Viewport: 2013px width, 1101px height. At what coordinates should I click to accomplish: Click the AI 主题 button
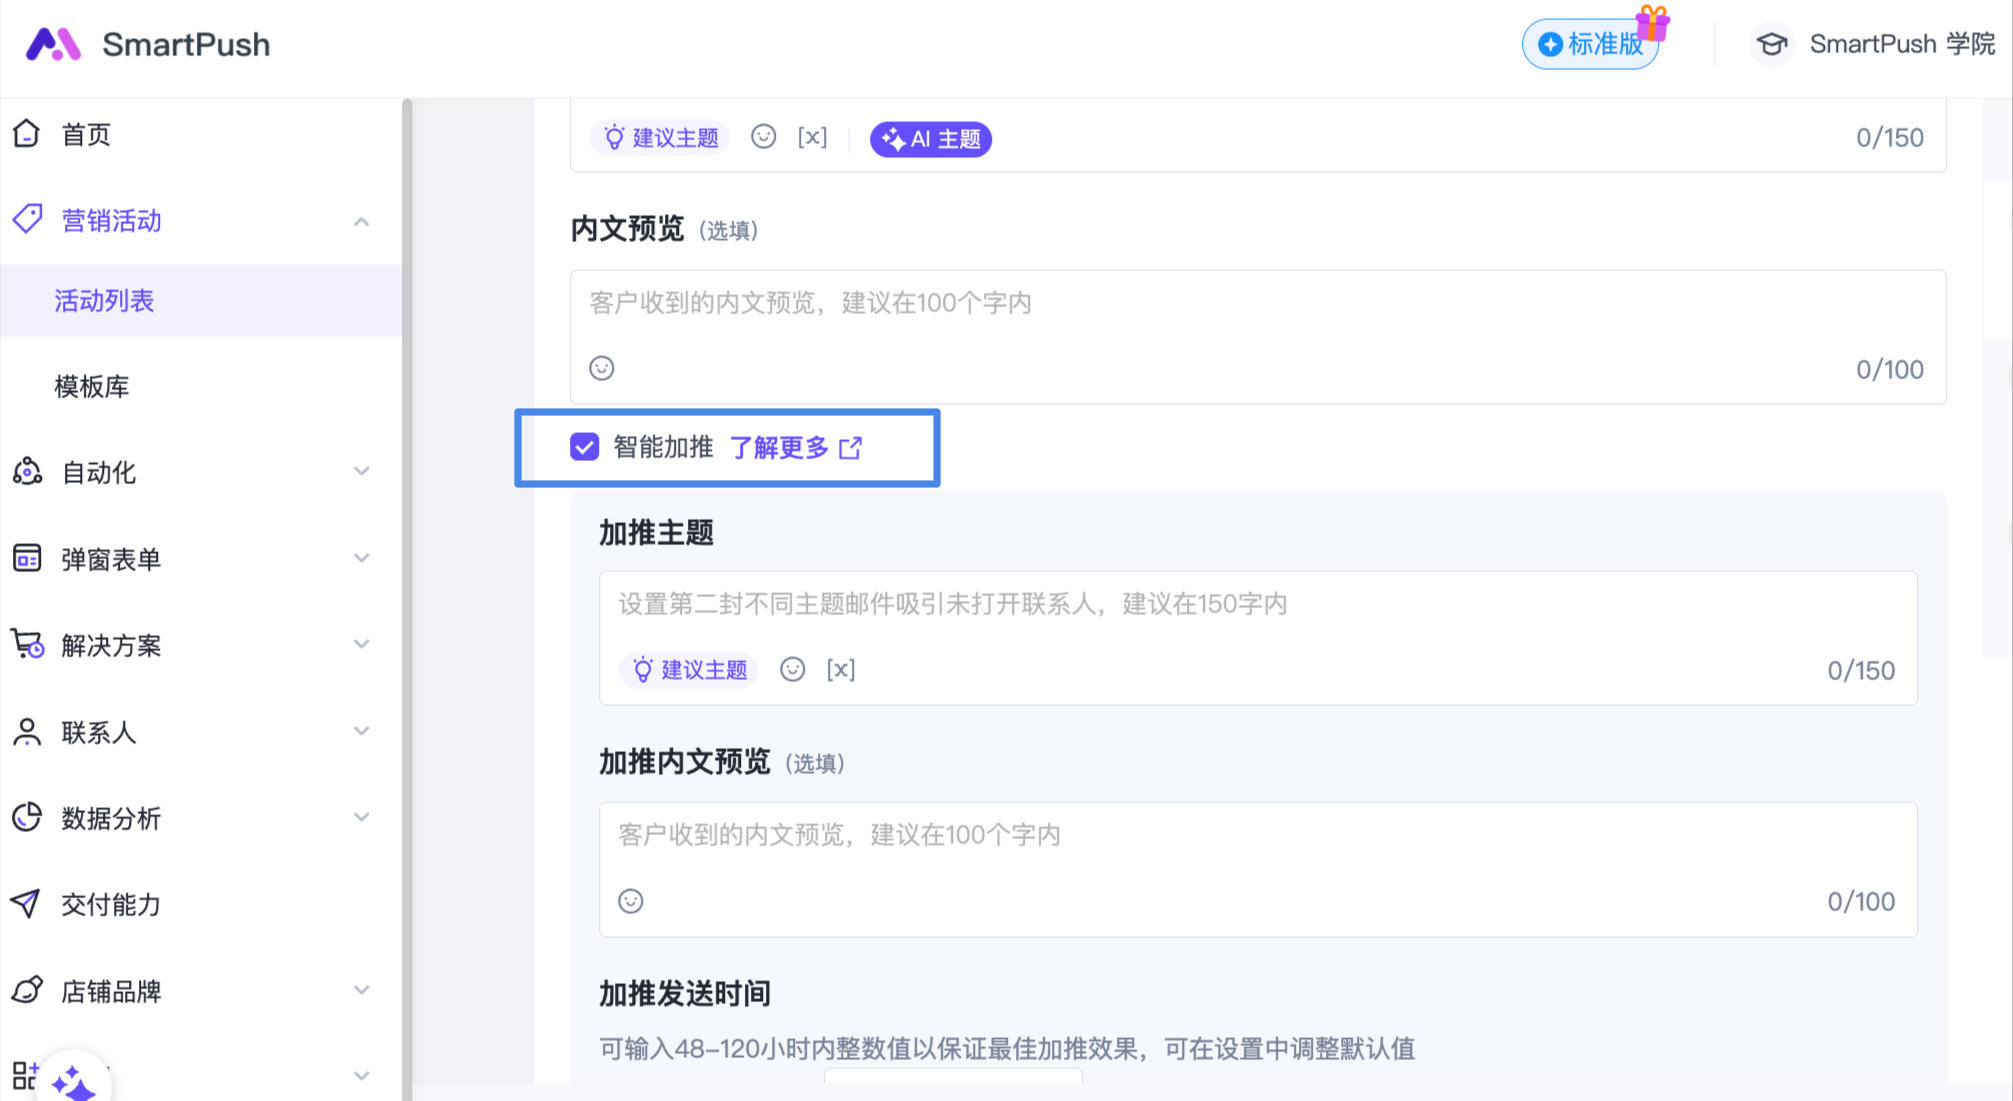tap(930, 139)
